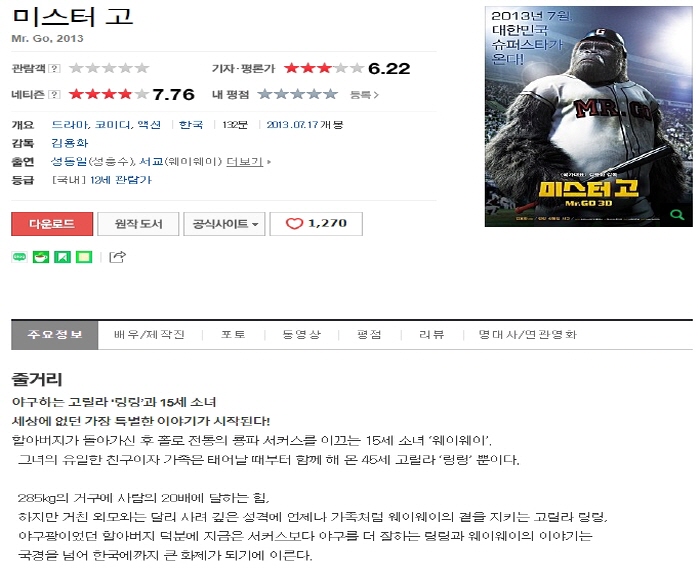Open the Mr. Go movie poster thumbnail

pyautogui.click(x=589, y=116)
